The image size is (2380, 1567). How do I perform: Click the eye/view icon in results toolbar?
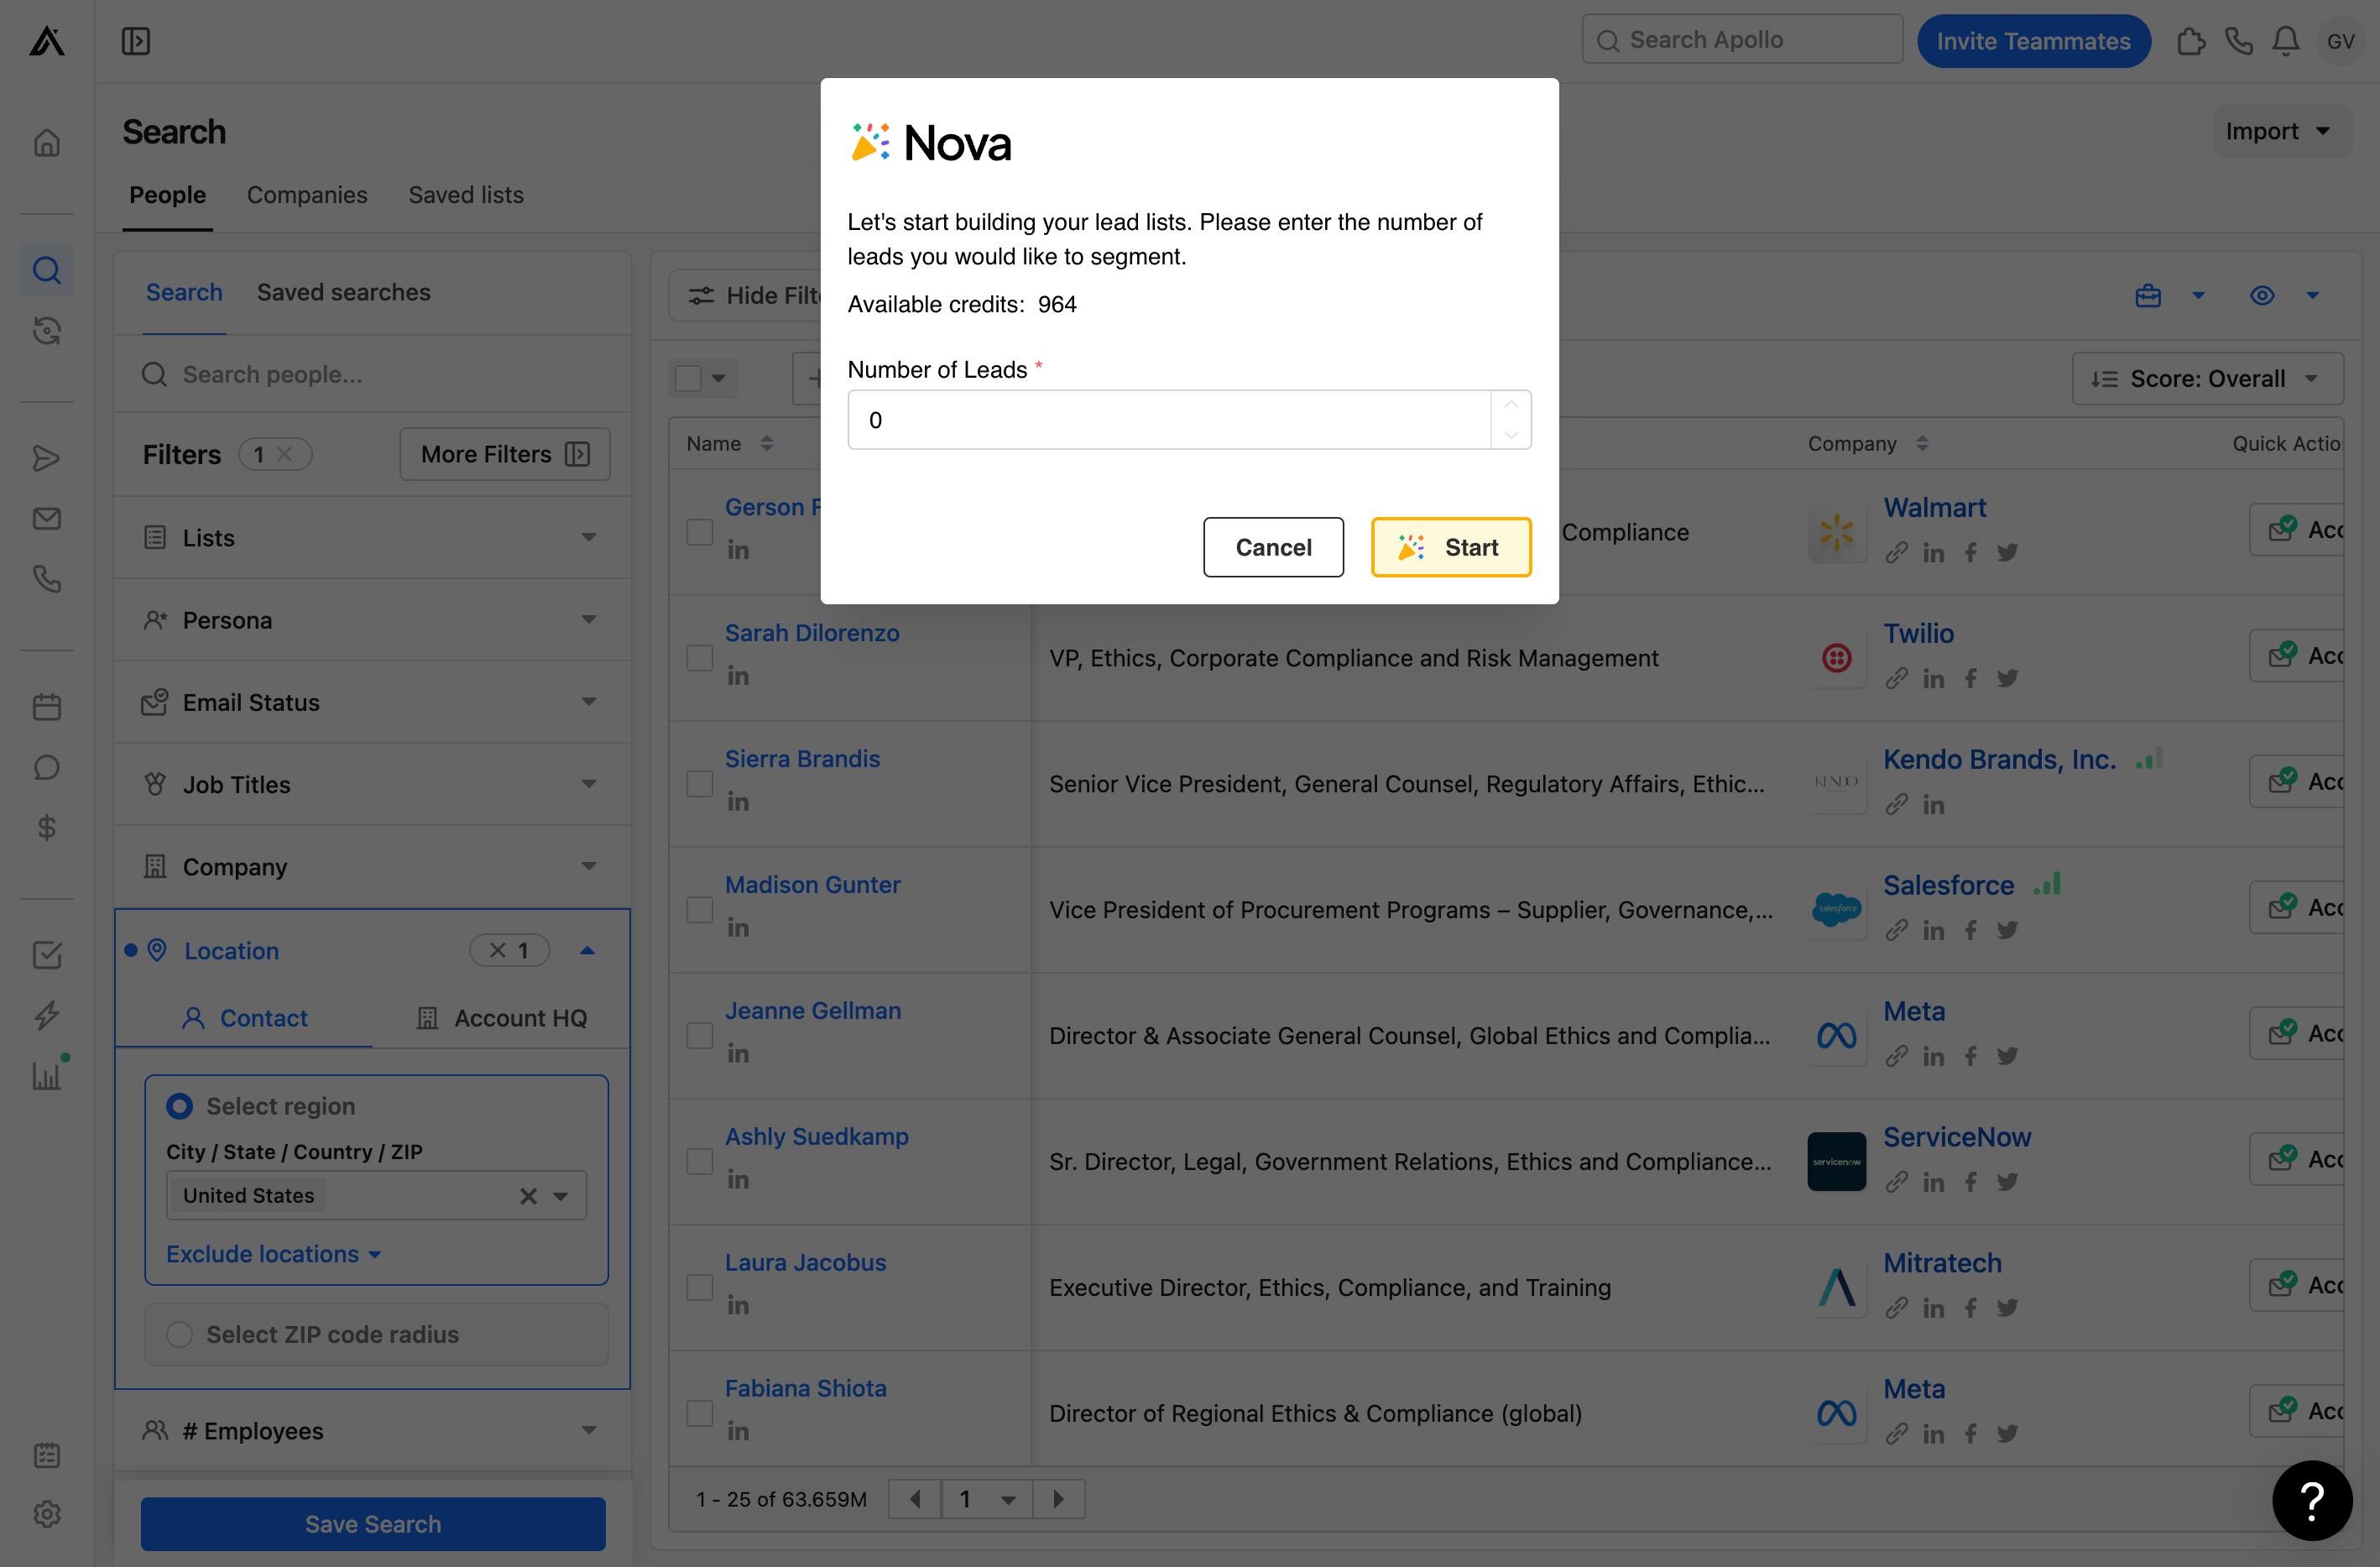(2263, 294)
